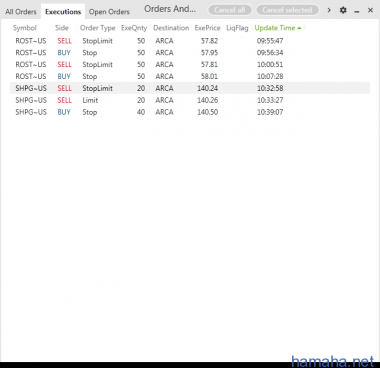
Task: Click the 57.82 execution price
Action: coord(209,41)
